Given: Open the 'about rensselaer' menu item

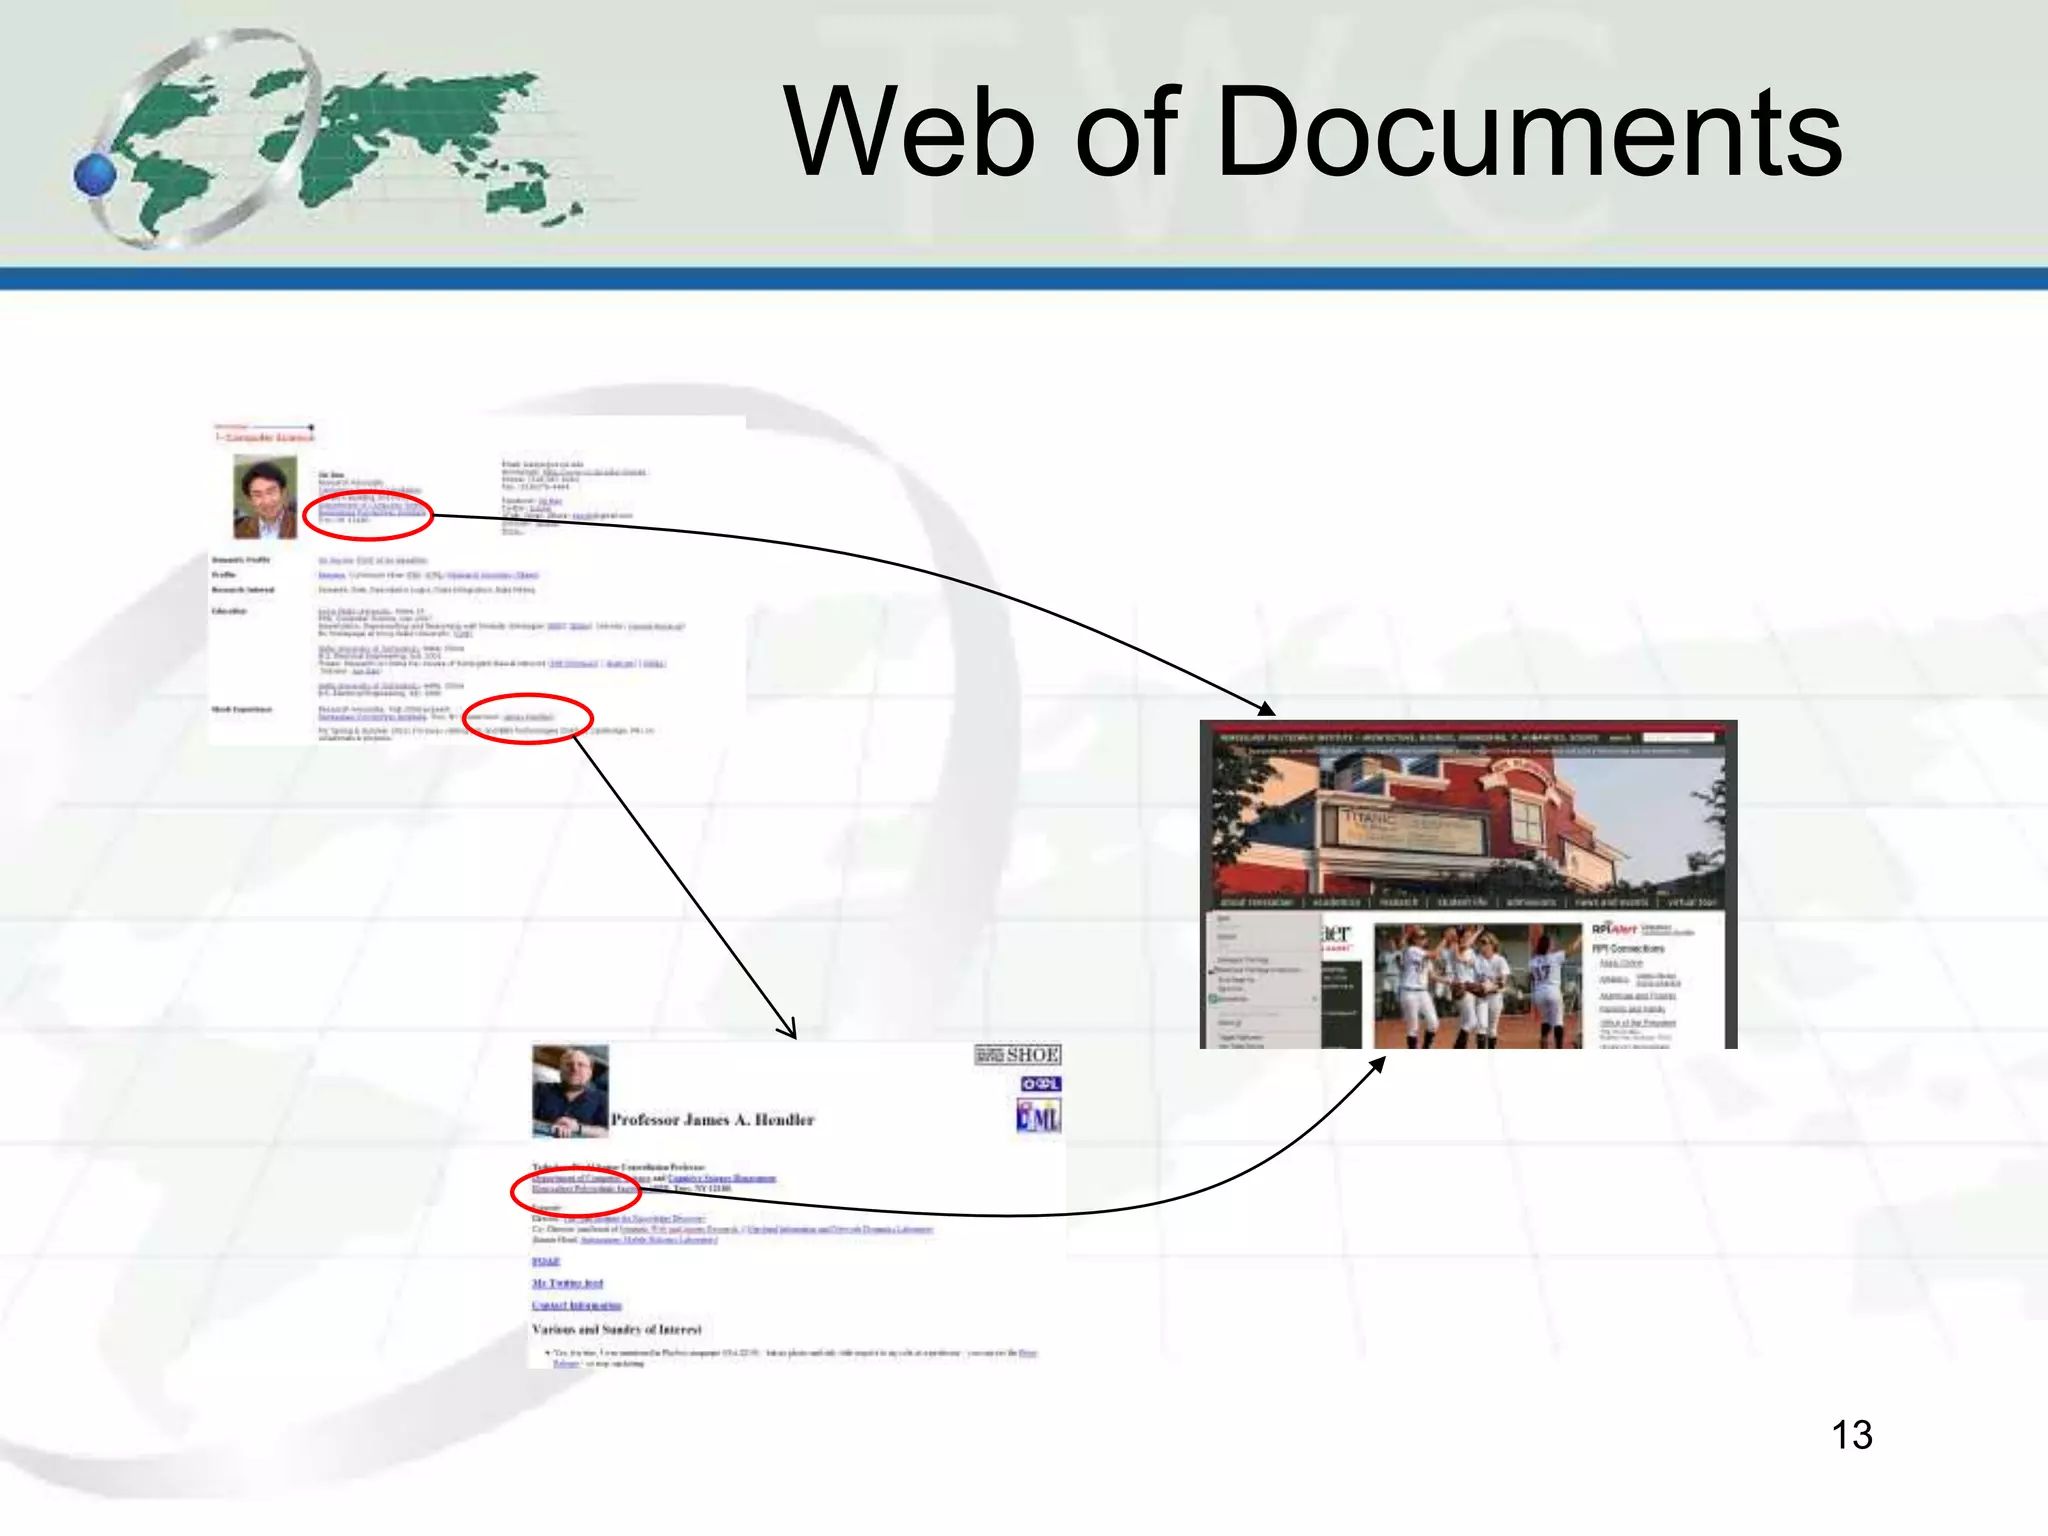Looking at the screenshot, I should click(1256, 902).
